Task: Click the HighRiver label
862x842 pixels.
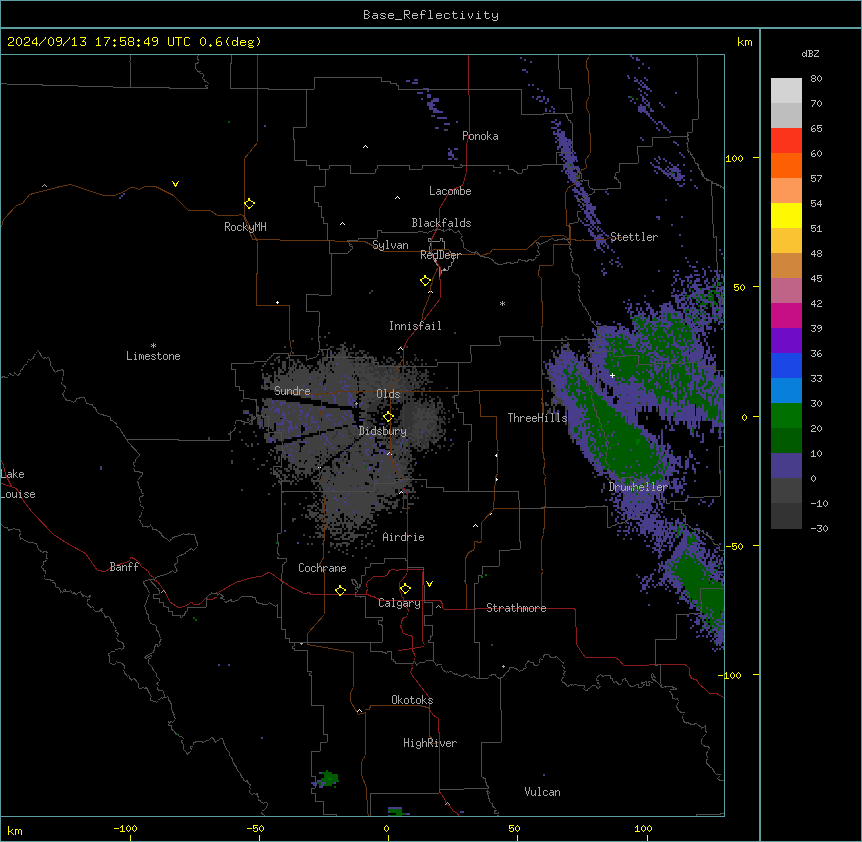Action: (429, 743)
